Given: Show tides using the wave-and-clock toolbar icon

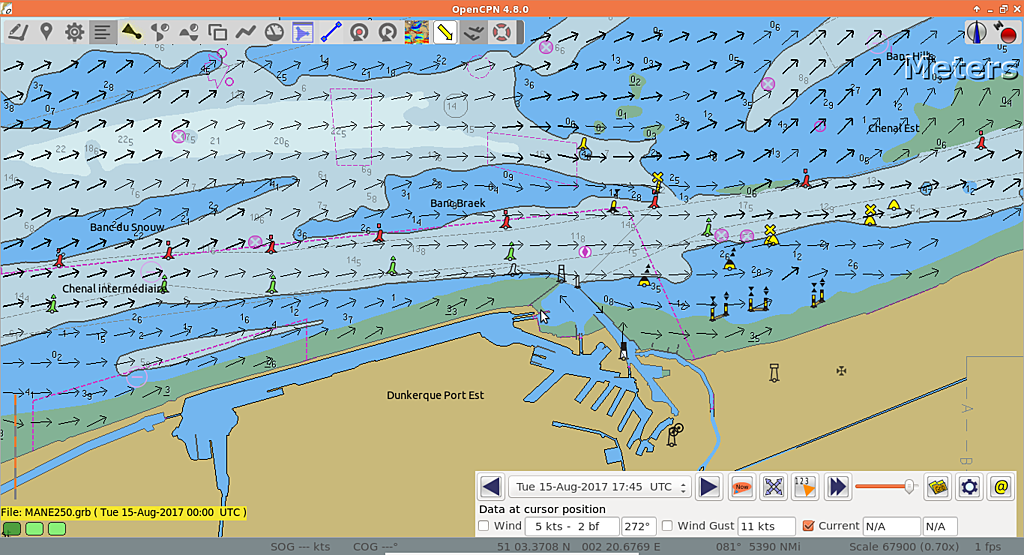Looking at the screenshot, I should (x=189, y=31).
